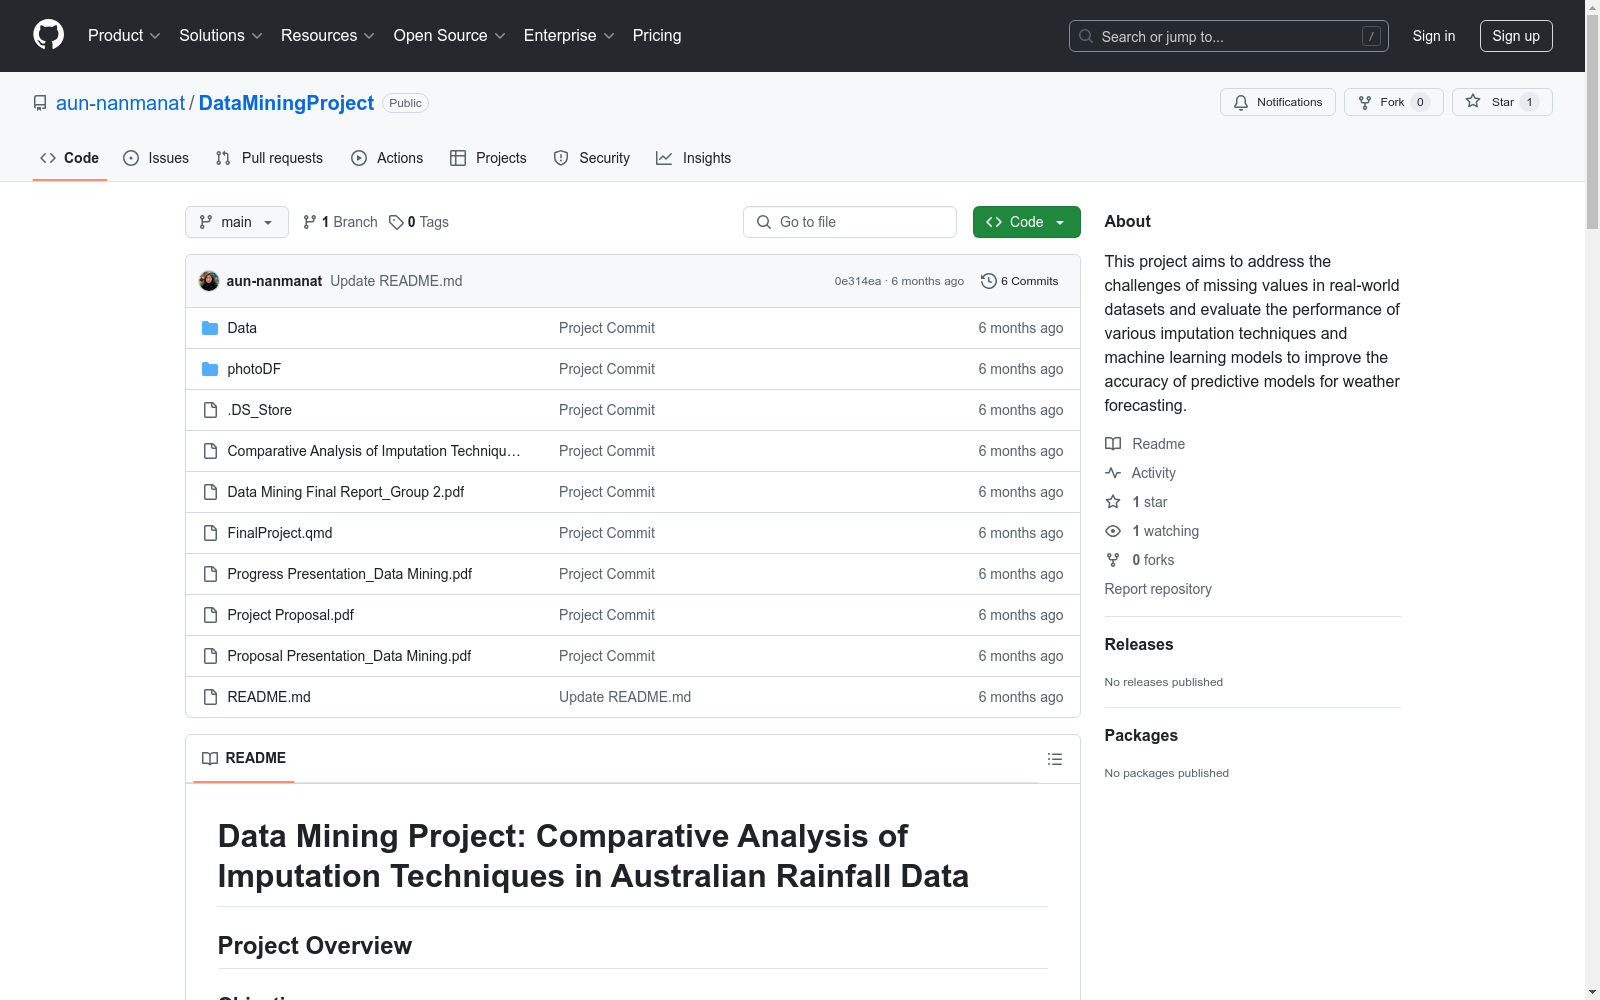Open Update README.md commit in README.md row

(x=625, y=697)
